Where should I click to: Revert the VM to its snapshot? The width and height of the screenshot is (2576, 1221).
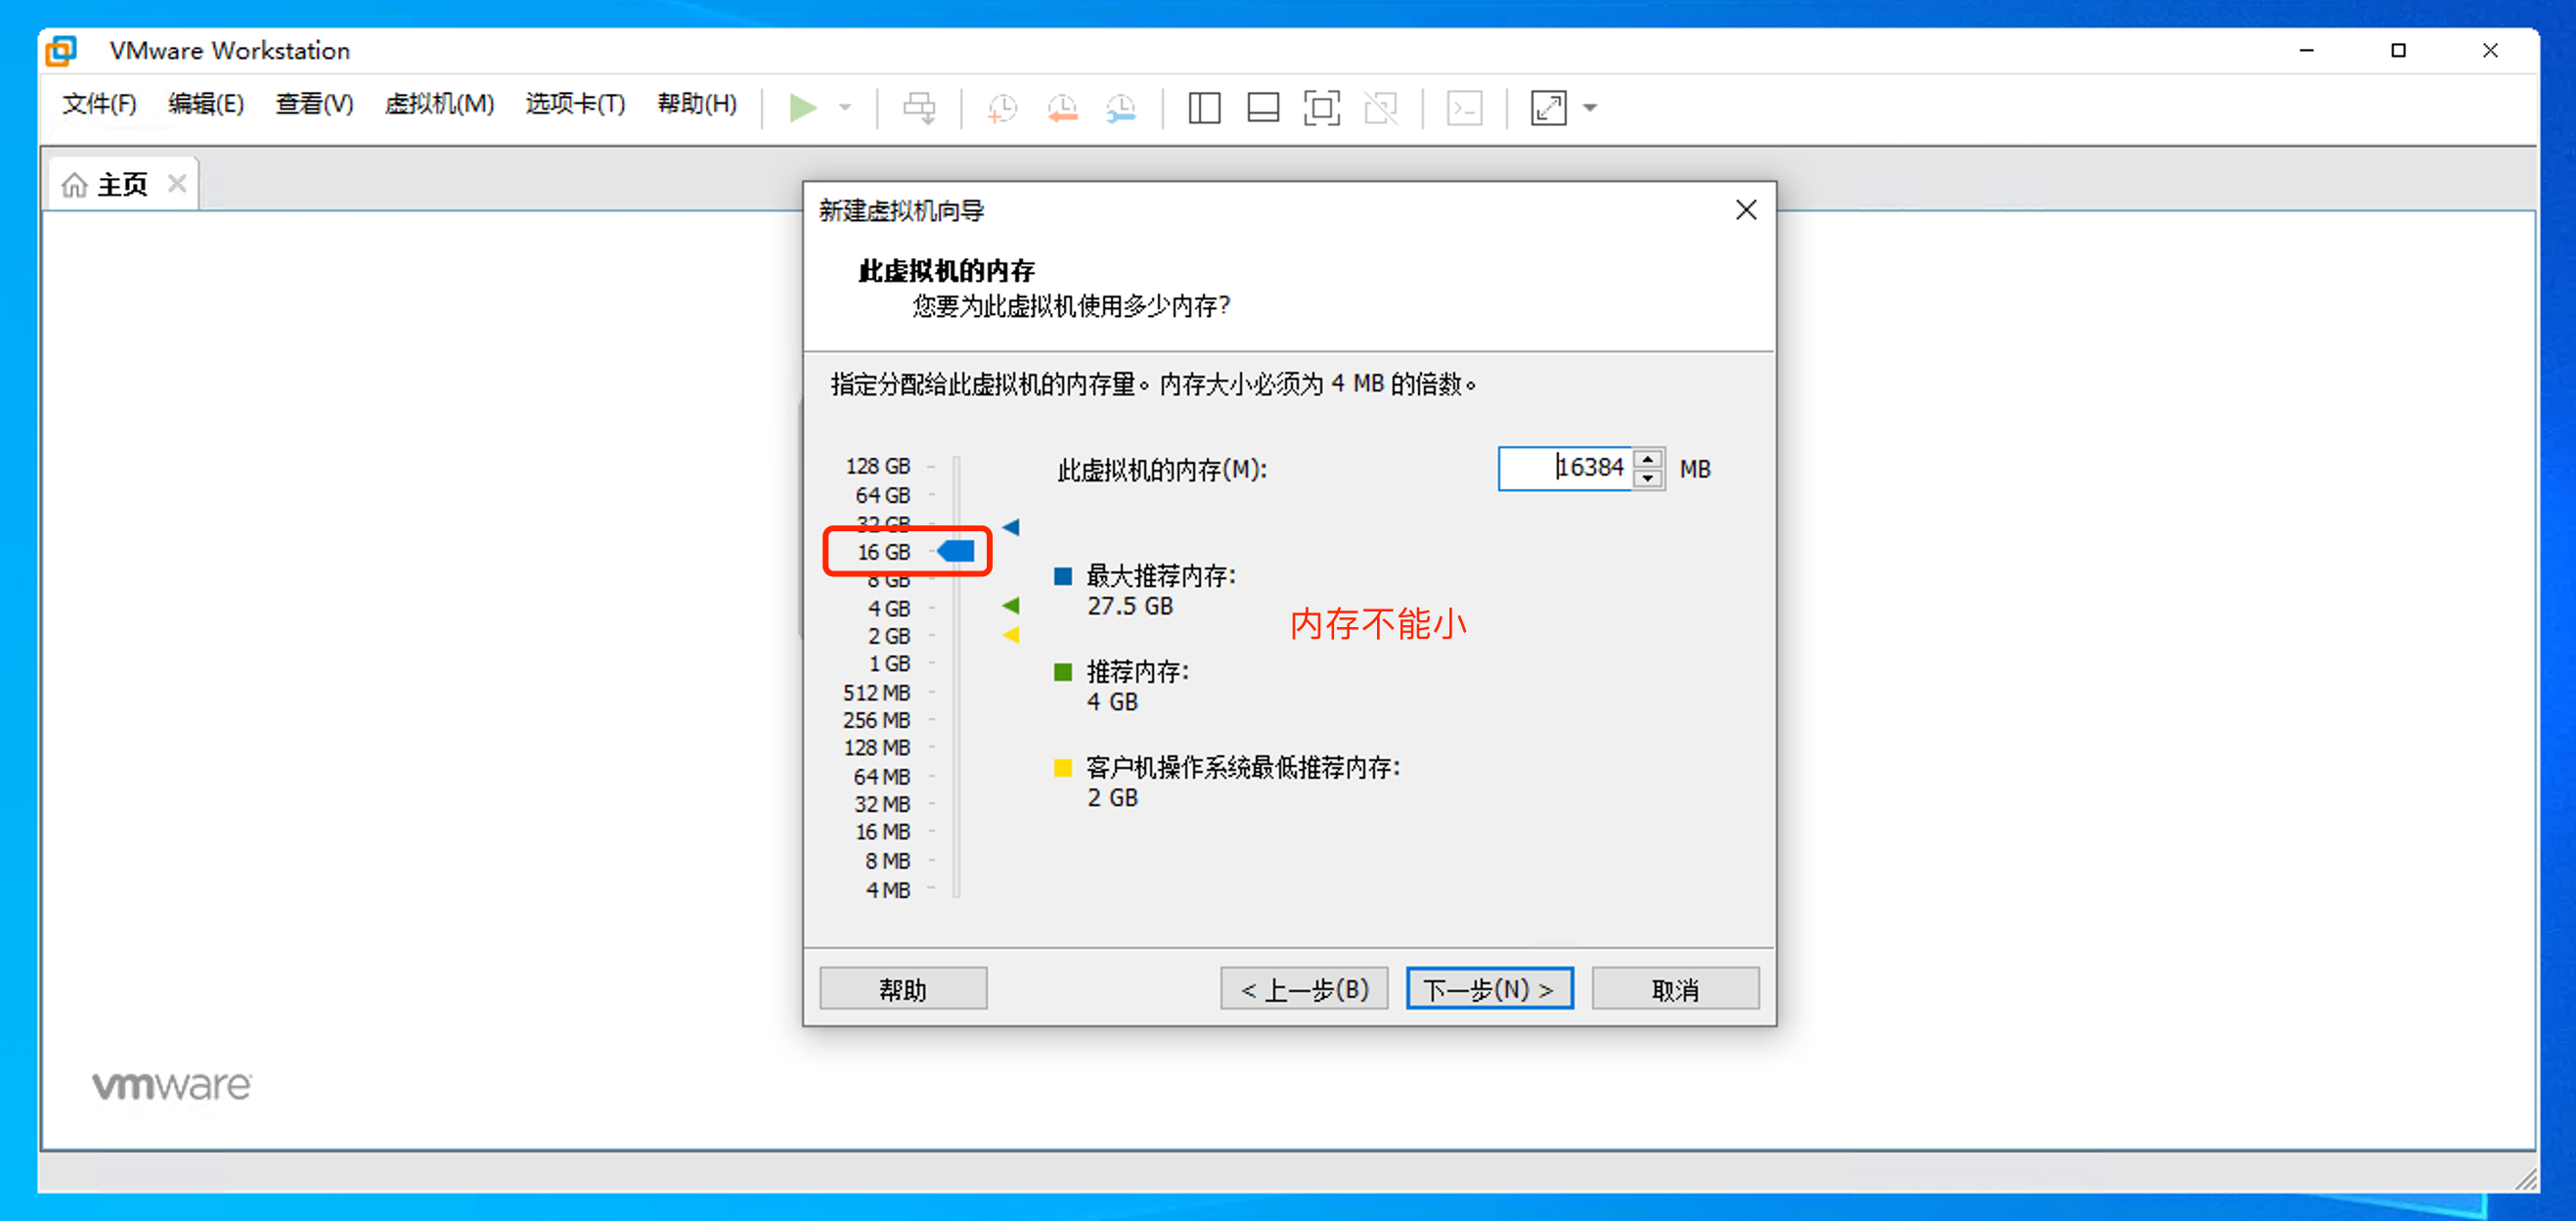[x=1062, y=108]
